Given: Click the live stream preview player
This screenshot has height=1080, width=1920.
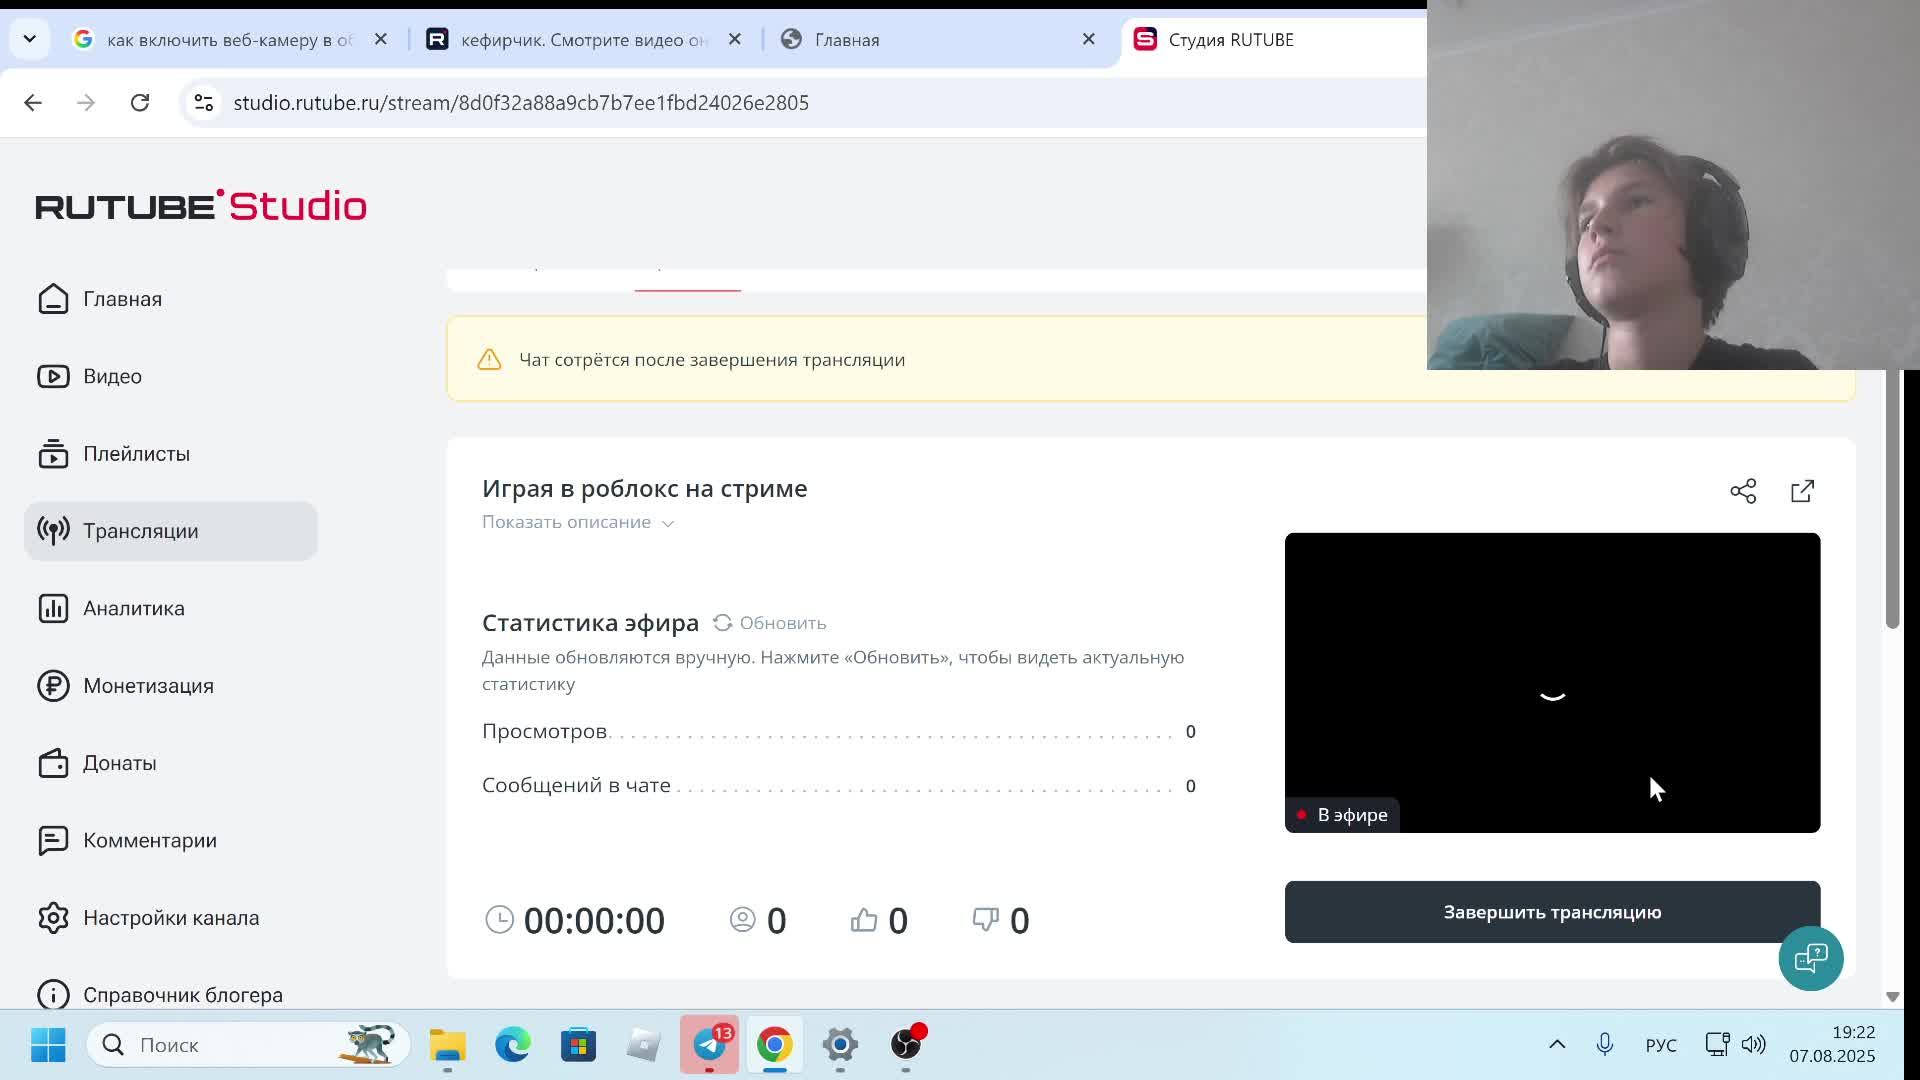Looking at the screenshot, I should click(1551, 682).
